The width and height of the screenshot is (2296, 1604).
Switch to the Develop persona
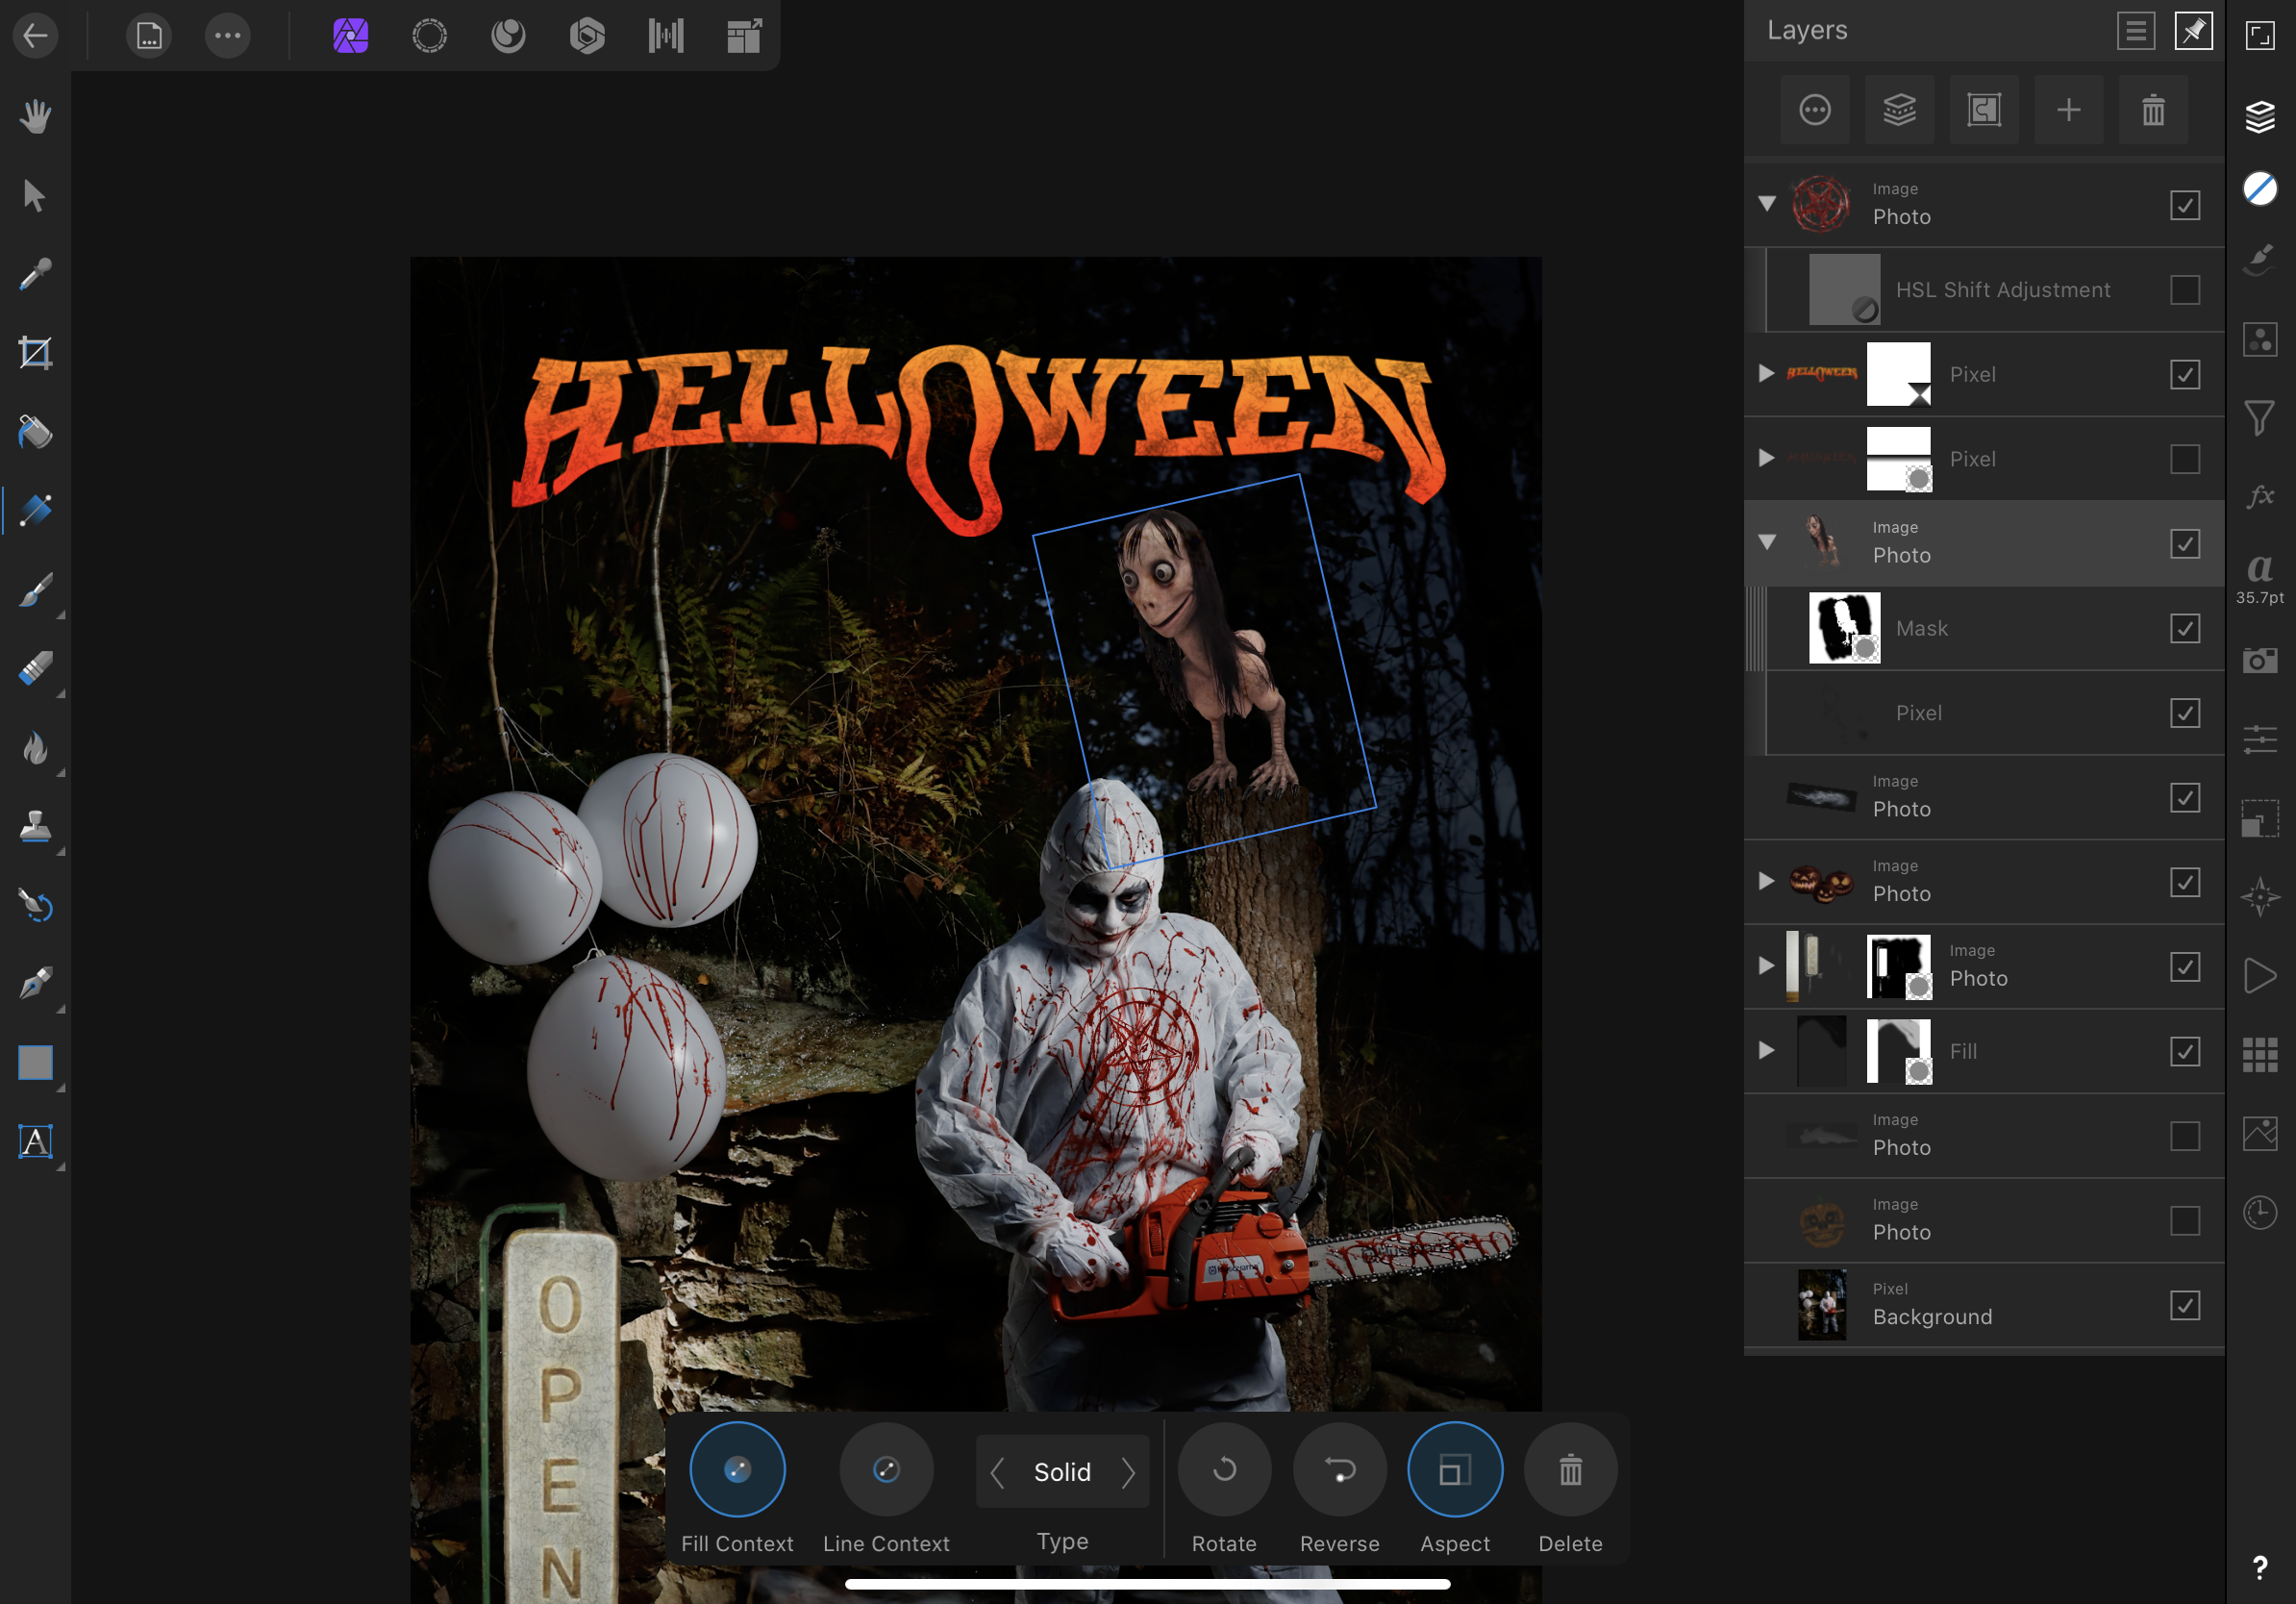pyautogui.click(x=587, y=36)
